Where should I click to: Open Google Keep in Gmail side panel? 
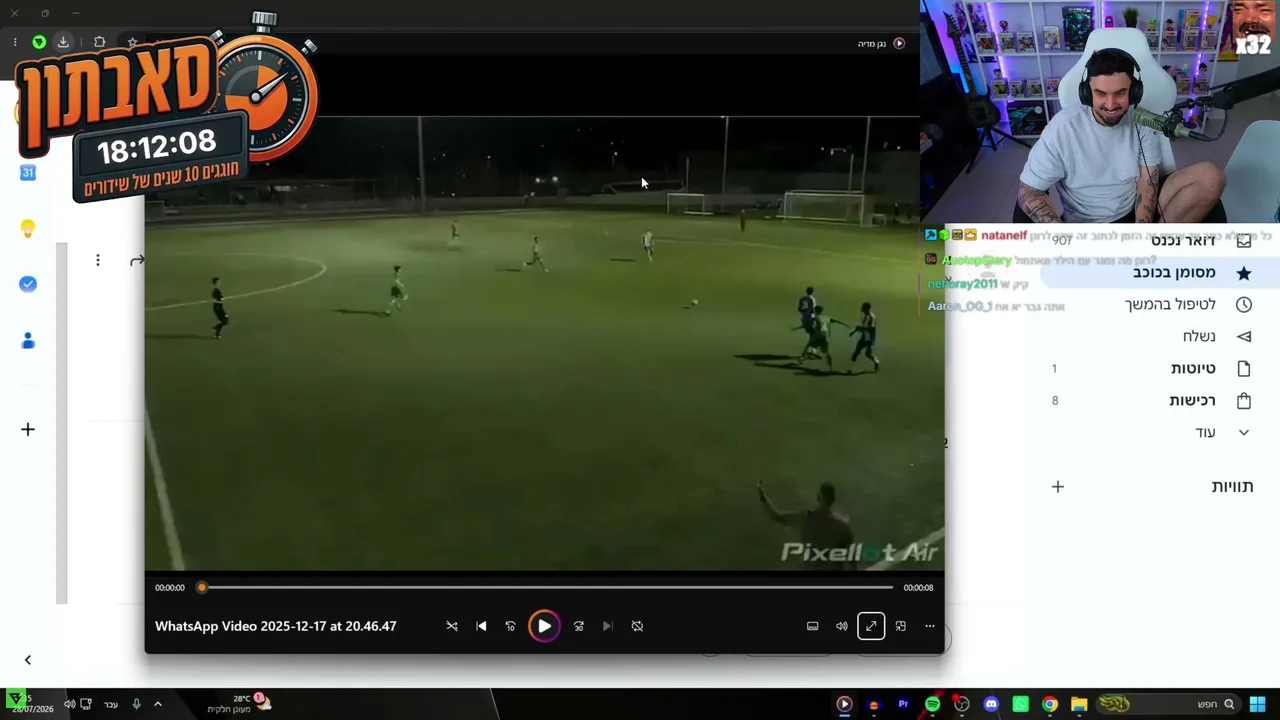28,229
